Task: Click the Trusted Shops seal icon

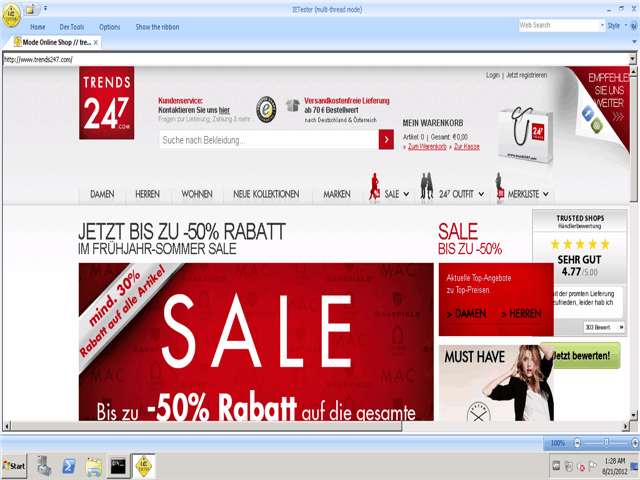Action: click(266, 109)
